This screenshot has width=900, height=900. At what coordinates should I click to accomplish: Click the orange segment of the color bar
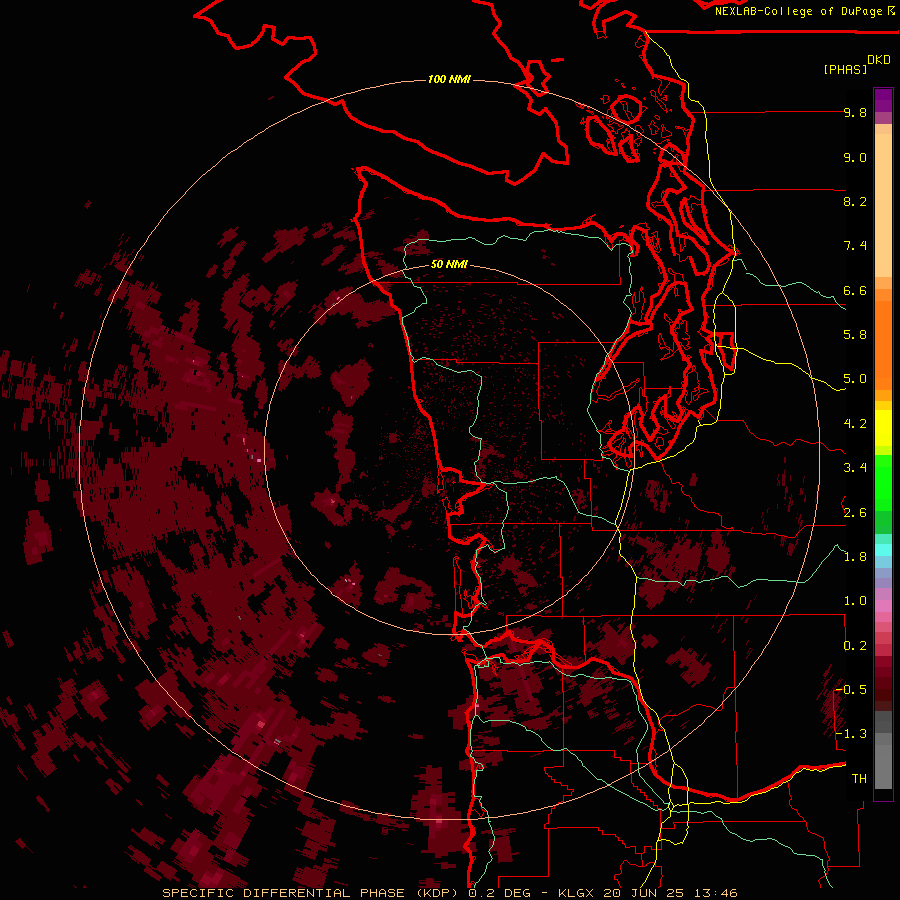point(883,344)
